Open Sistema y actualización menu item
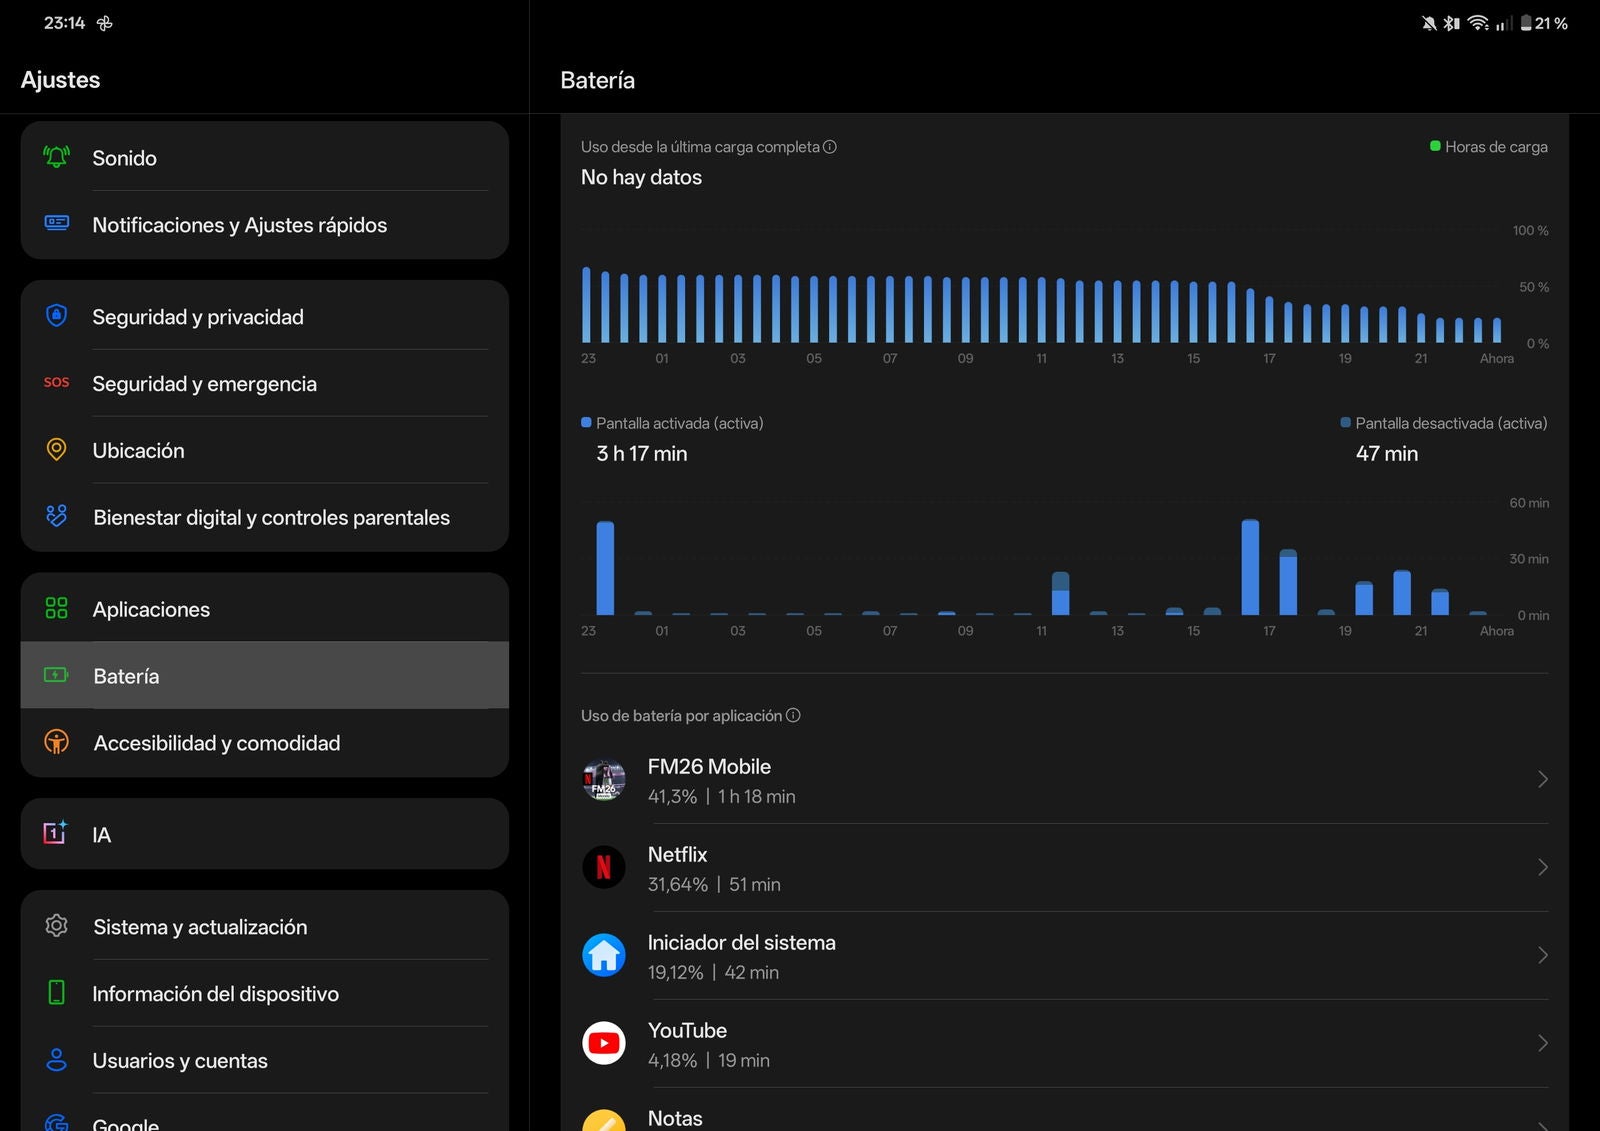Screen dimensions: 1600x1131 [264, 927]
